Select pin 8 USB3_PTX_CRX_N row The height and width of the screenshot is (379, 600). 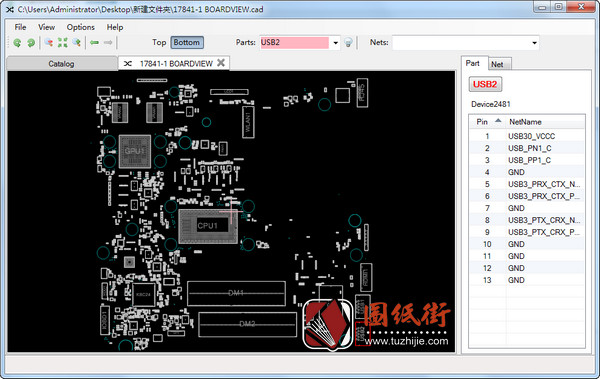[527, 220]
